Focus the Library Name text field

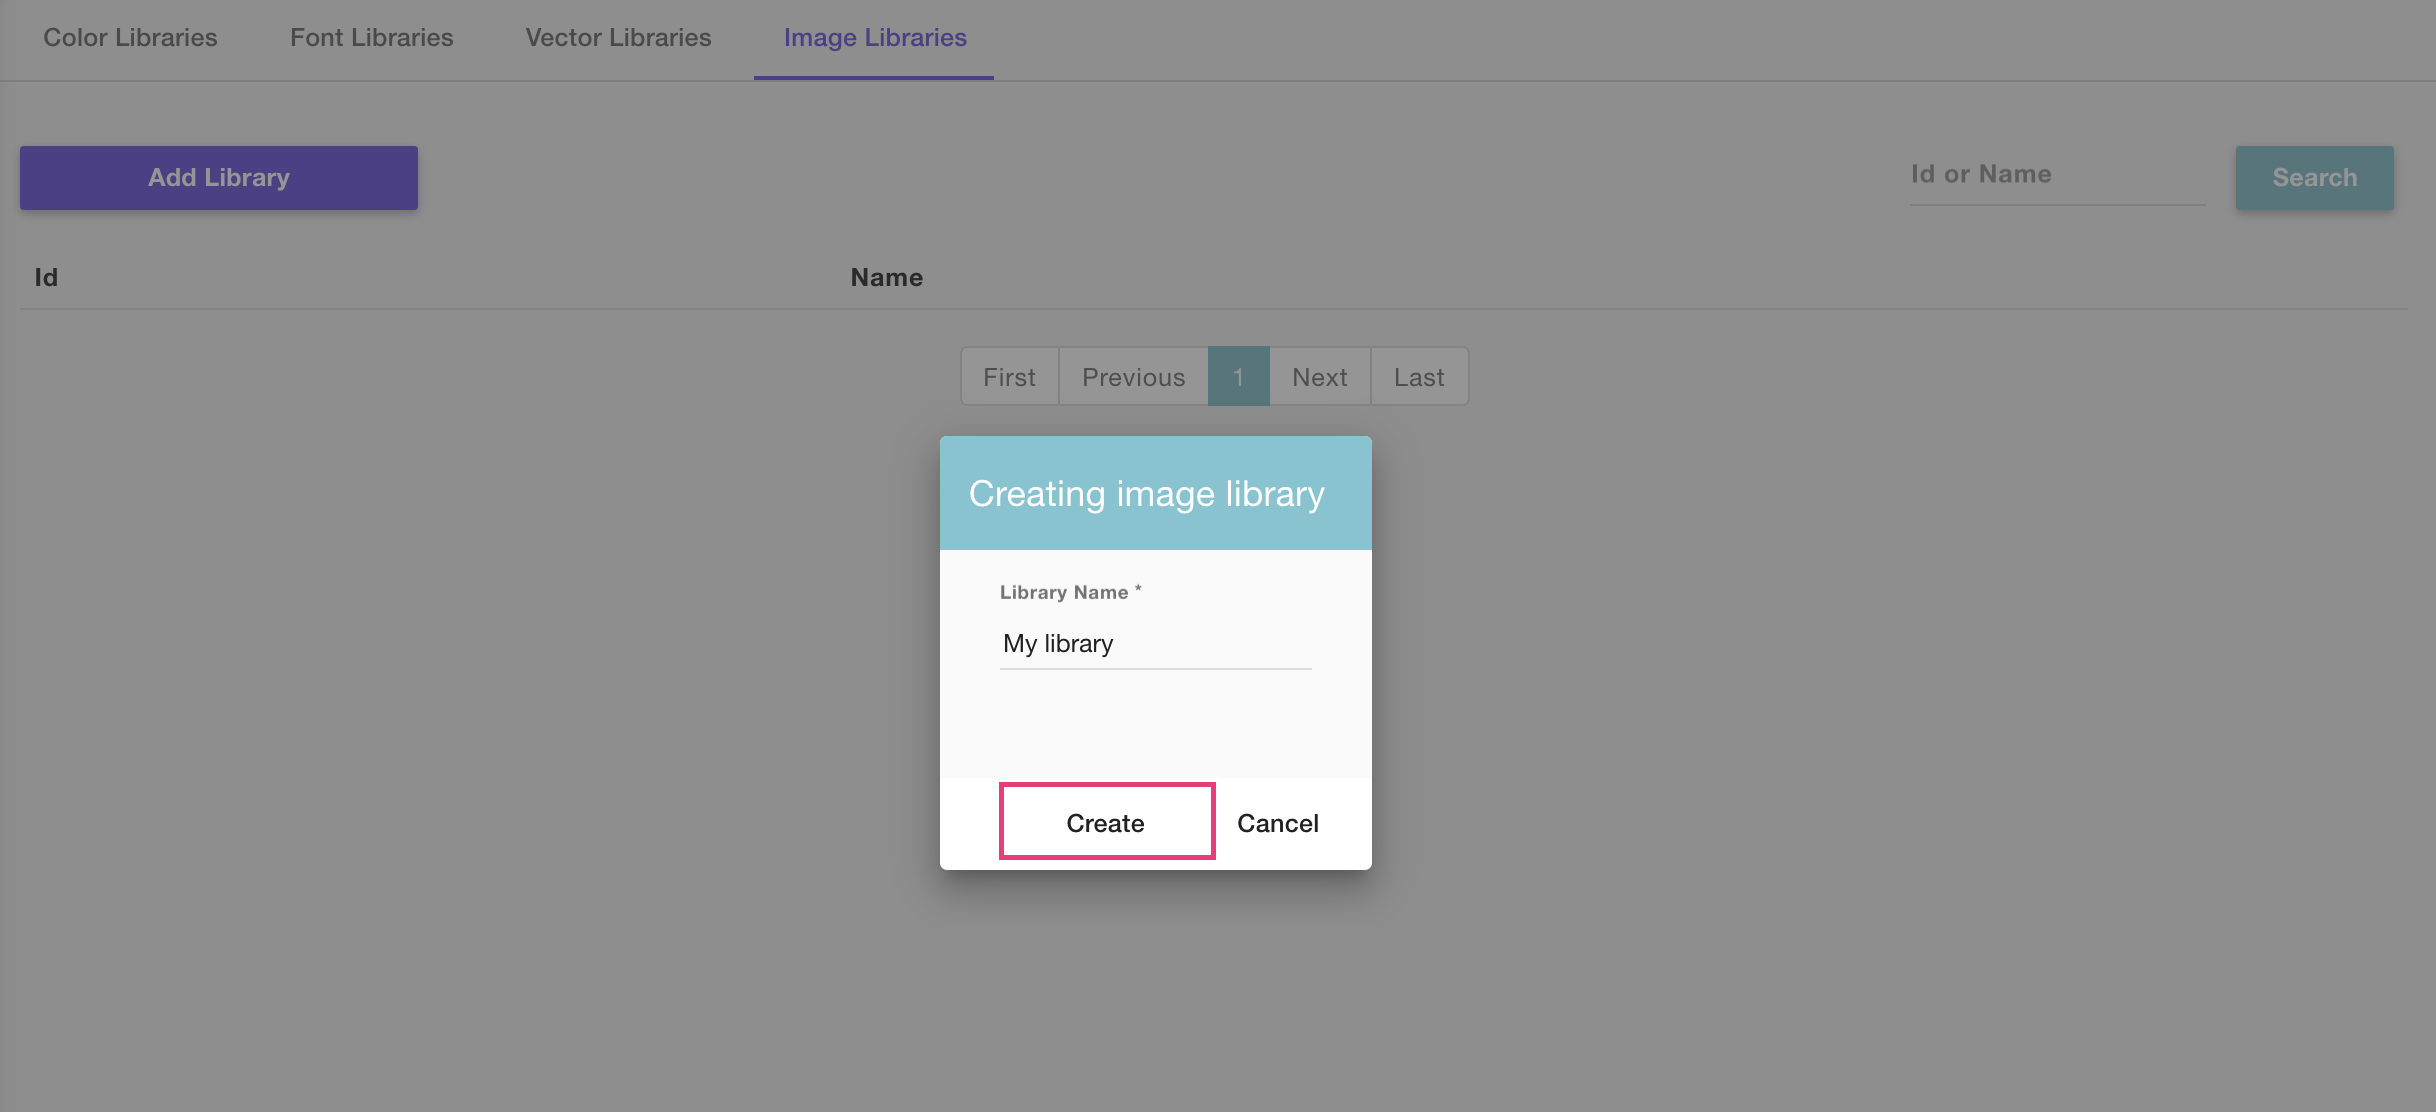1155,644
